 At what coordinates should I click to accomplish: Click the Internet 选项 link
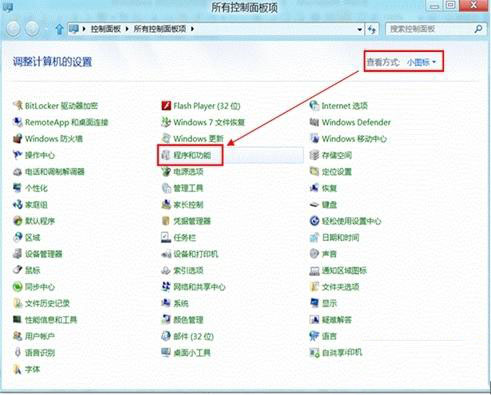coord(345,106)
